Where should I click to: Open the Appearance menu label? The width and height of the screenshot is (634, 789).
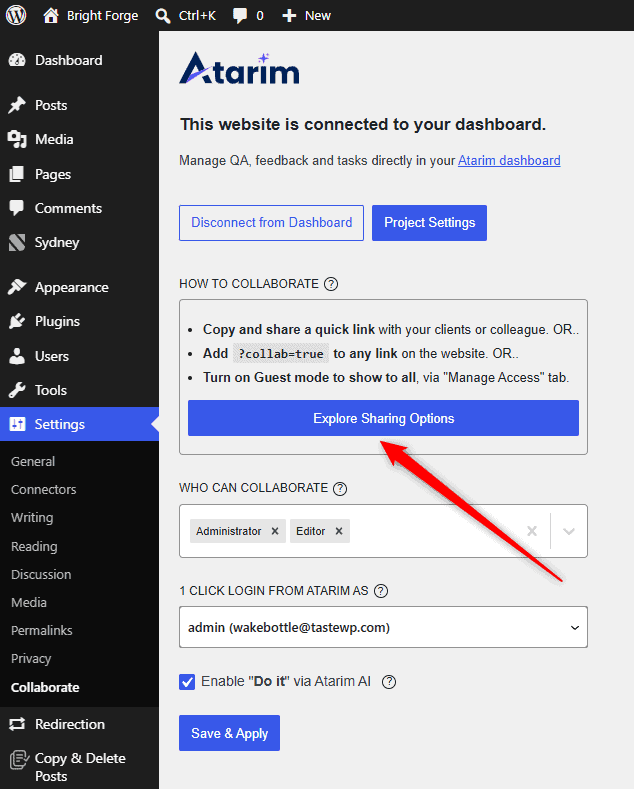pyautogui.click(x=72, y=287)
